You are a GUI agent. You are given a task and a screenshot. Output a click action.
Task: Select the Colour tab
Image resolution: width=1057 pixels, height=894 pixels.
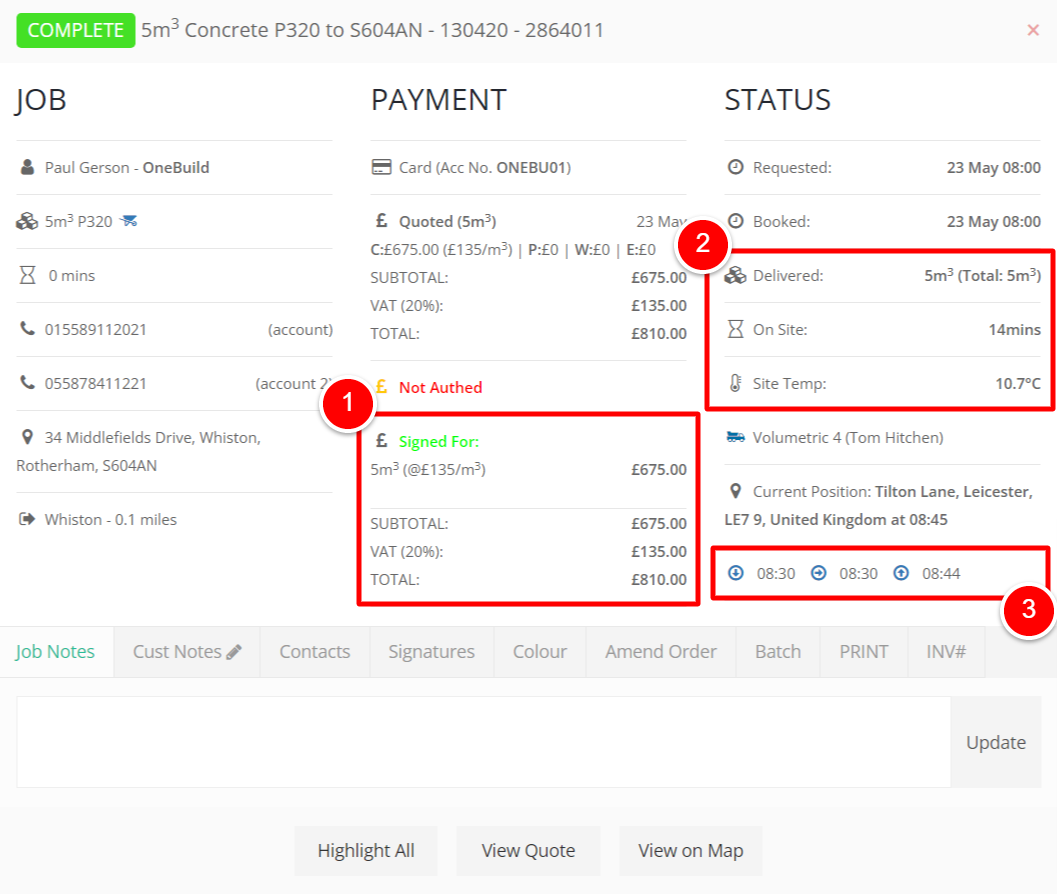point(539,652)
